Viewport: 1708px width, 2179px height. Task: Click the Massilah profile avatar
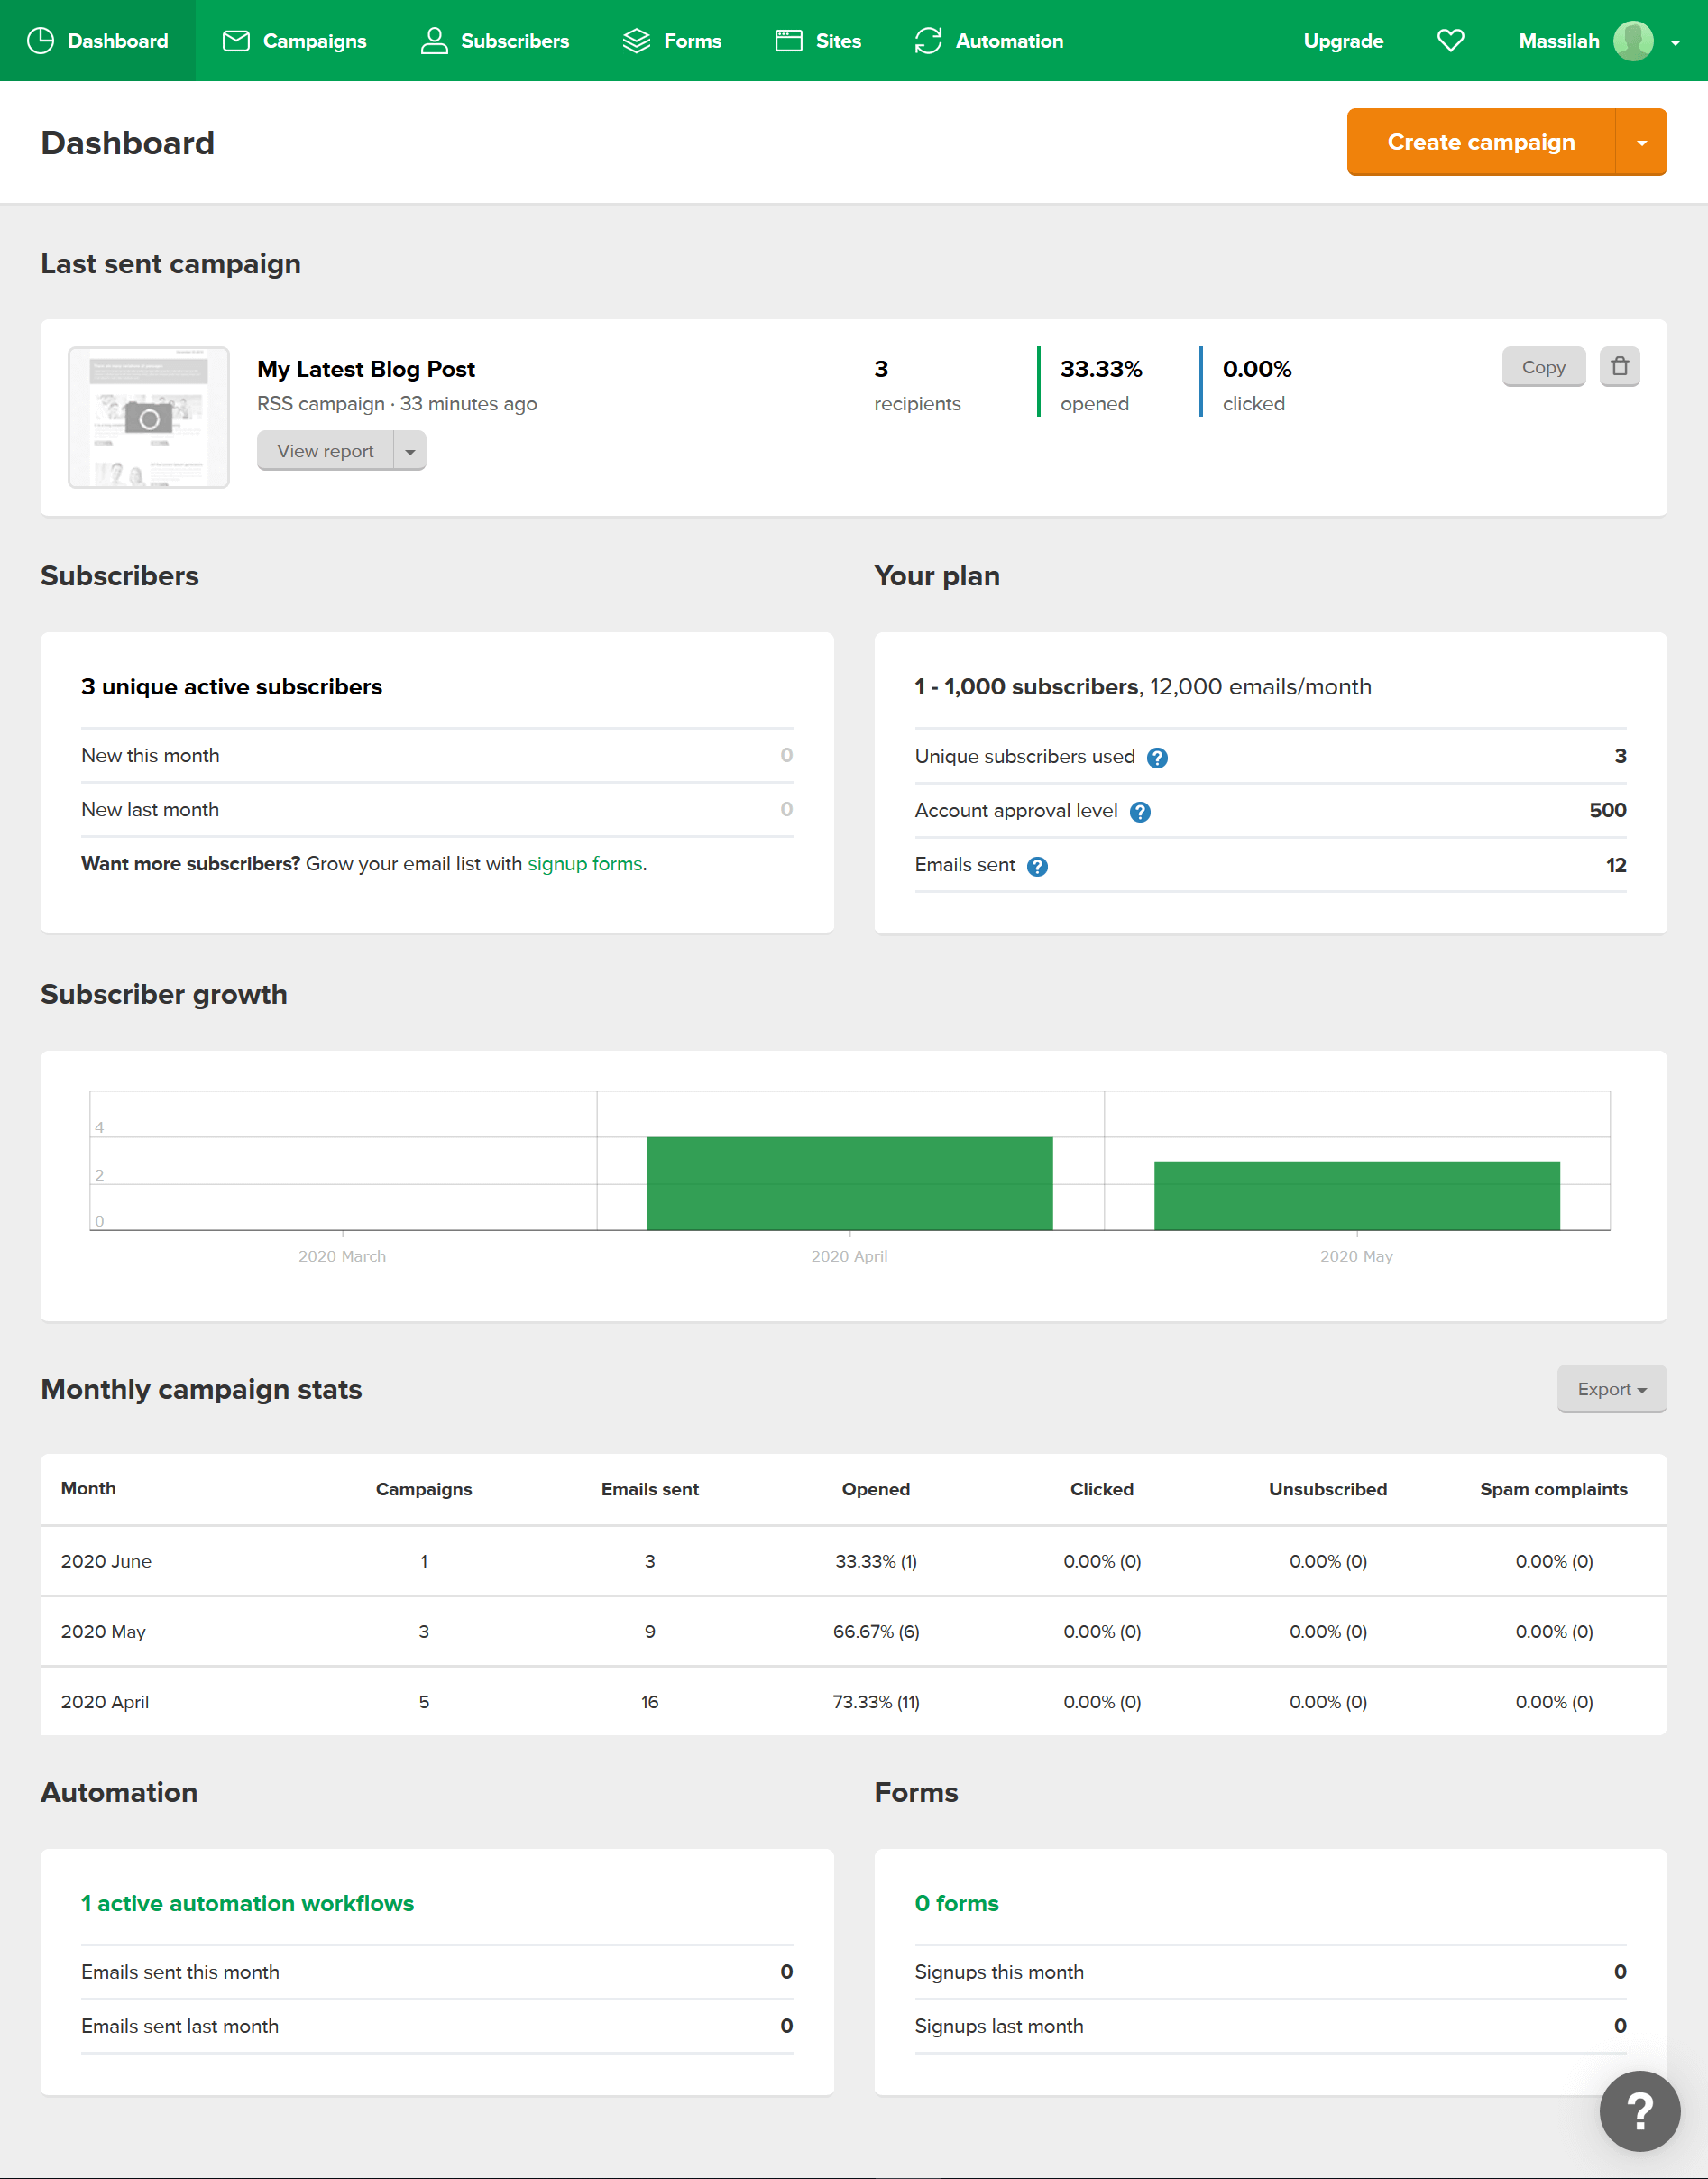pos(1633,41)
